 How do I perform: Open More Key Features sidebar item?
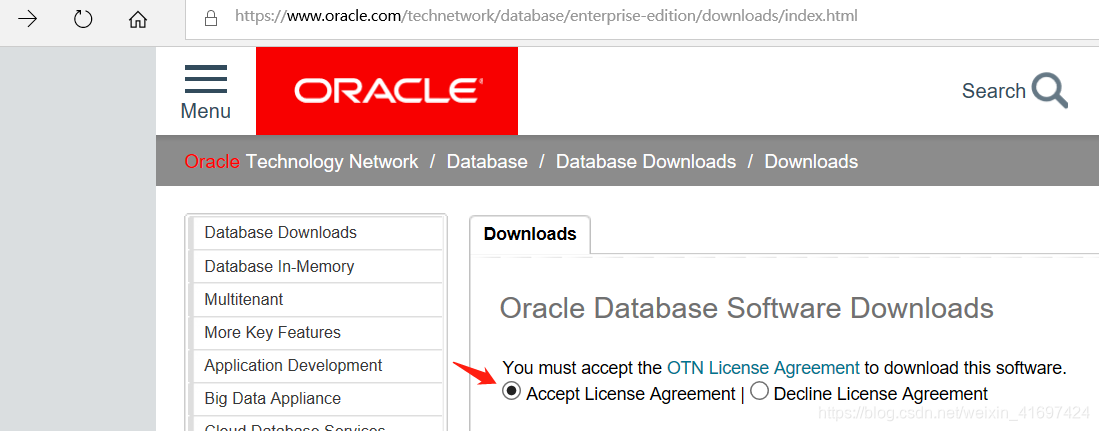pos(316,332)
